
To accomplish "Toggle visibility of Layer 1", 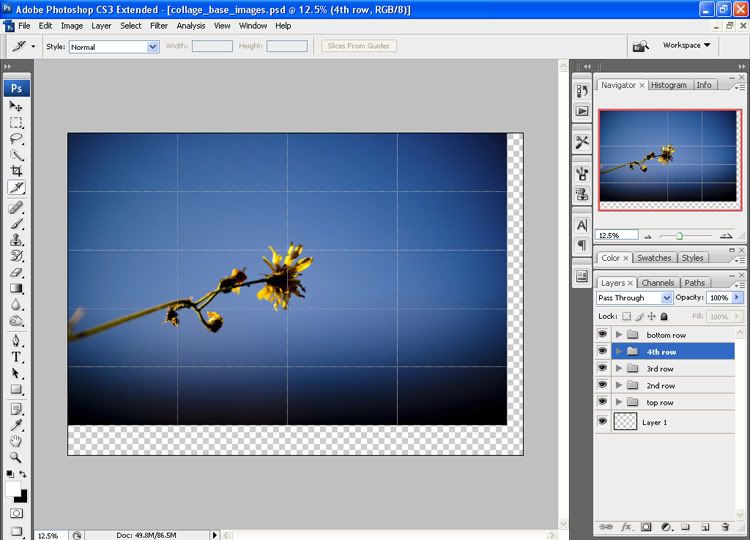I will point(602,421).
